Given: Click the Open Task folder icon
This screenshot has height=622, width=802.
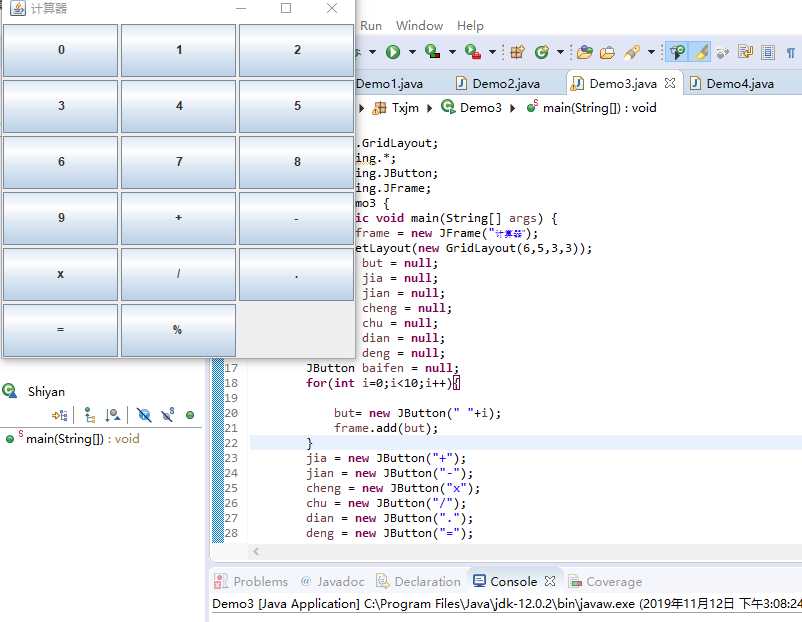Looking at the screenshot, I should pyautogui.click(x=607, y=52).
